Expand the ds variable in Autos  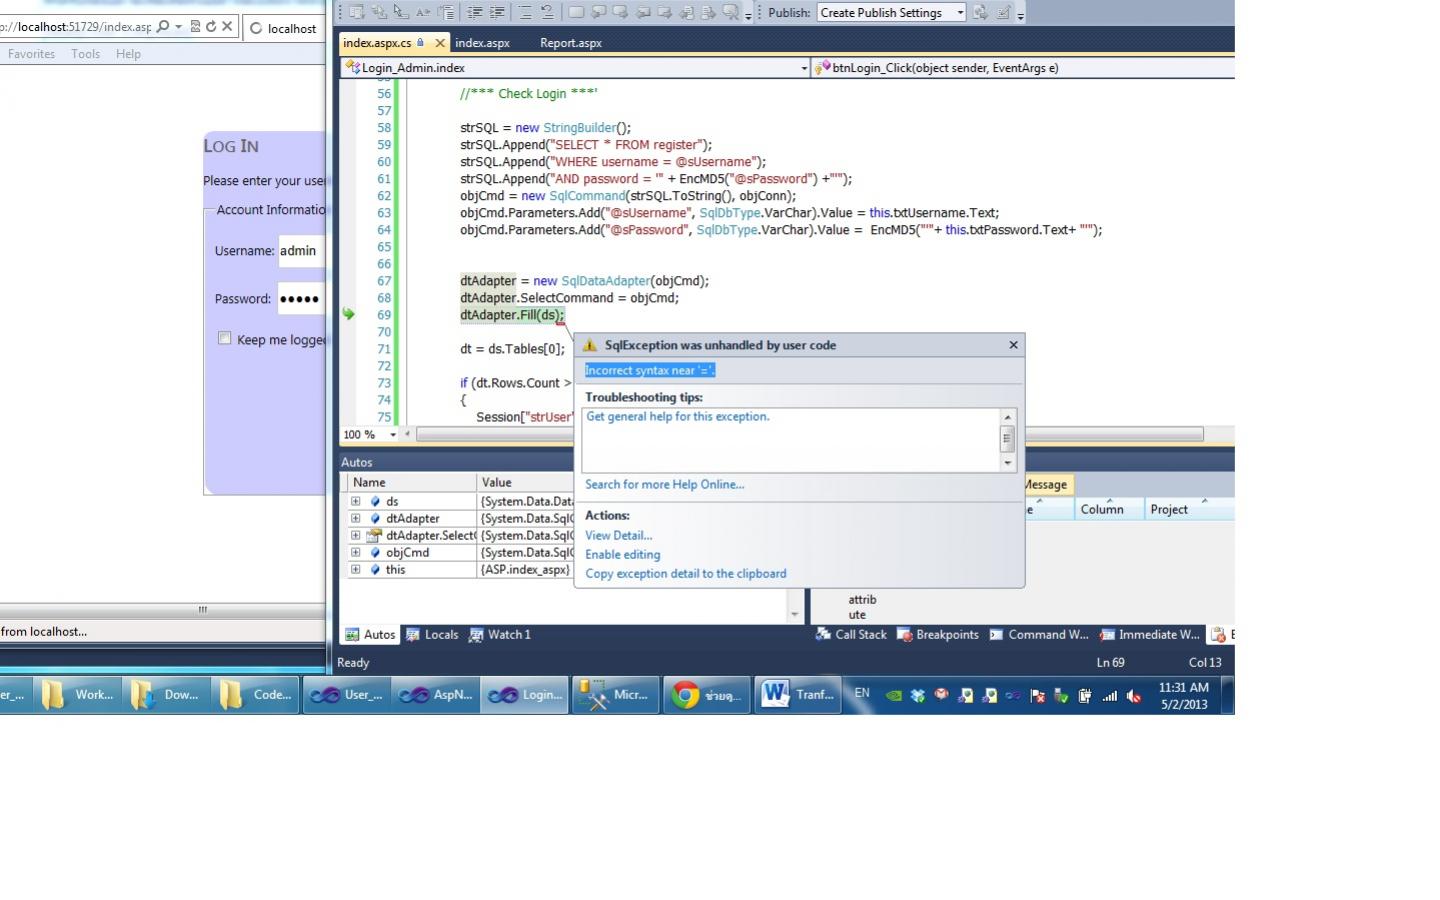click(x=355, y=501)
